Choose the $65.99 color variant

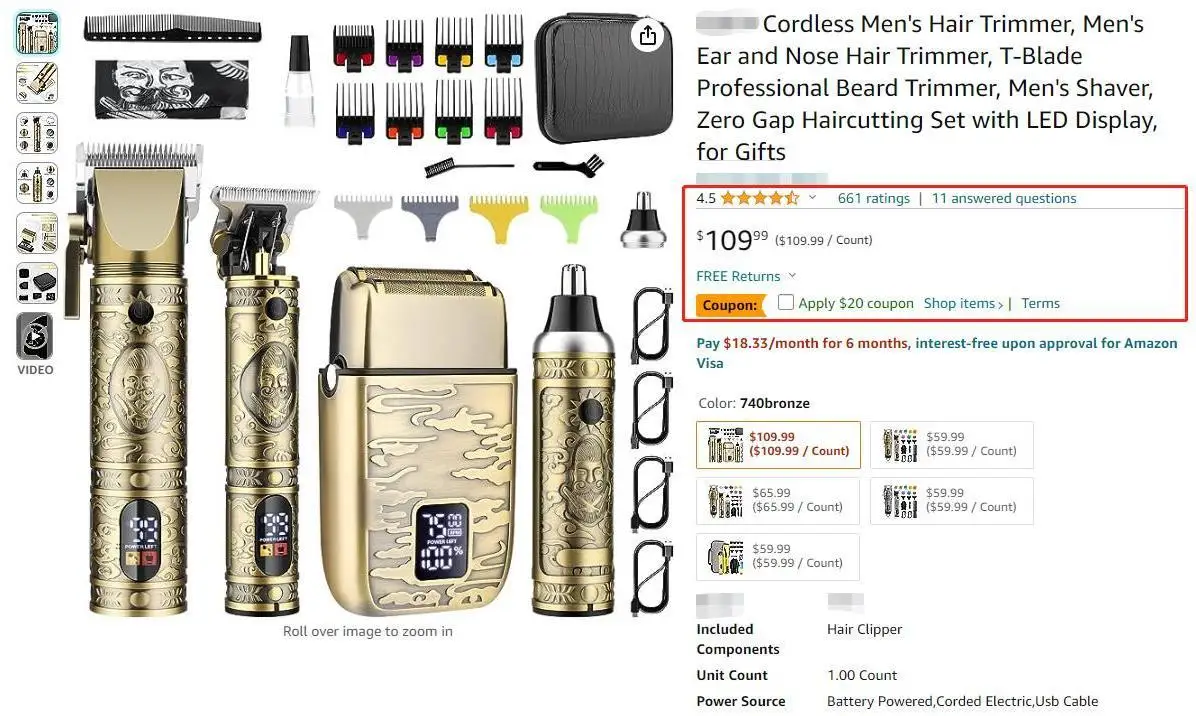[x=778, y=500]
